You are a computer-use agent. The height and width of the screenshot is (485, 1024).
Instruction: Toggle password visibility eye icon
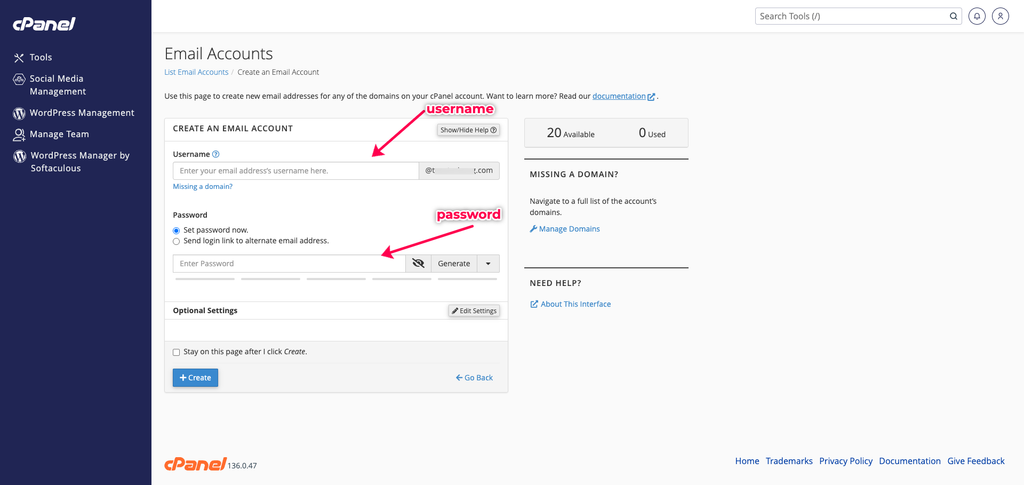(419, 264)
